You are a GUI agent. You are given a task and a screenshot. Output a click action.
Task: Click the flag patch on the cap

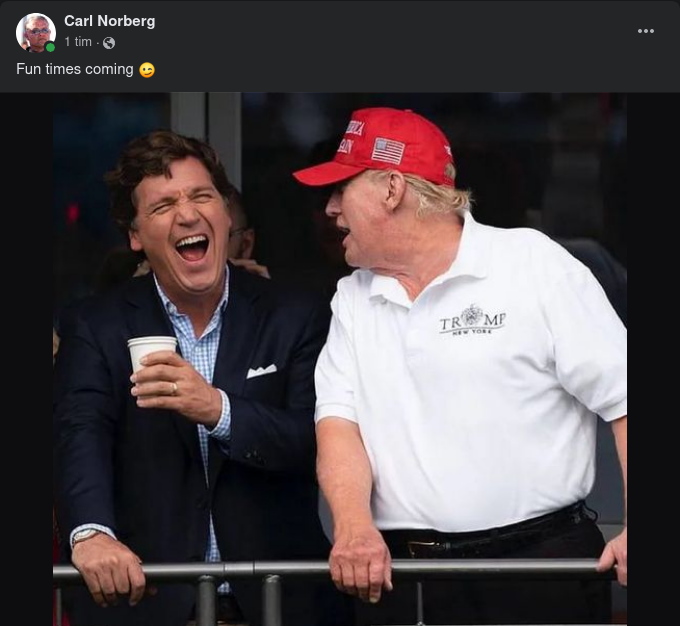(388, 150)
